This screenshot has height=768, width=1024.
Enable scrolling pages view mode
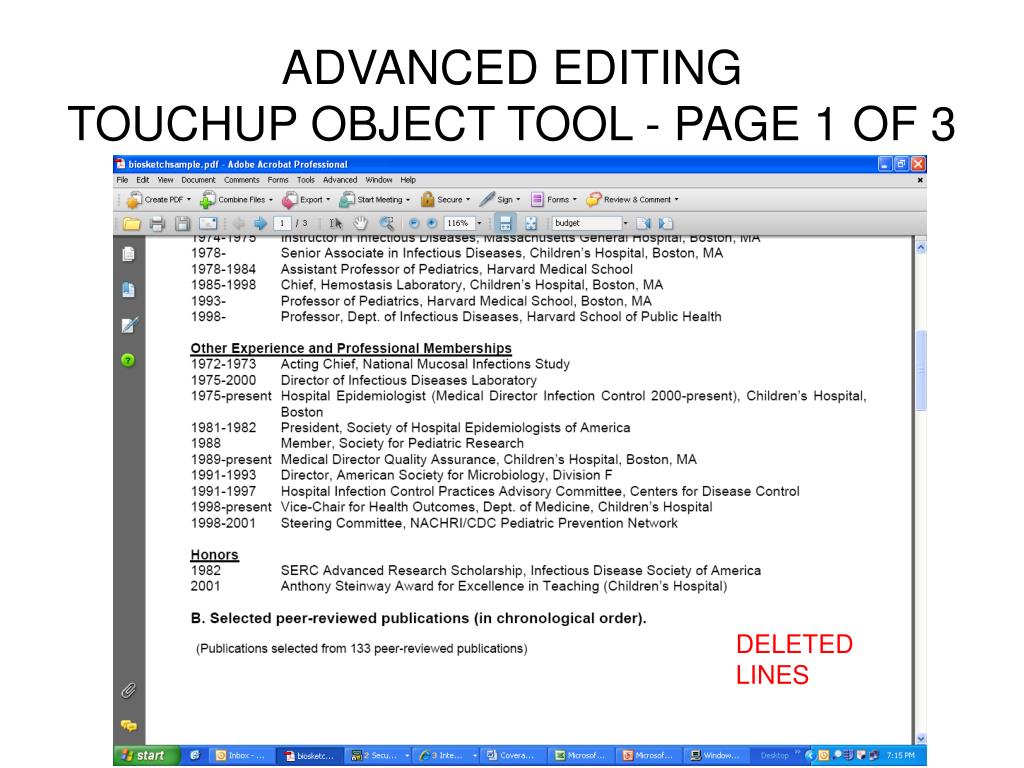pyautogui.click(x=505, y=223)
